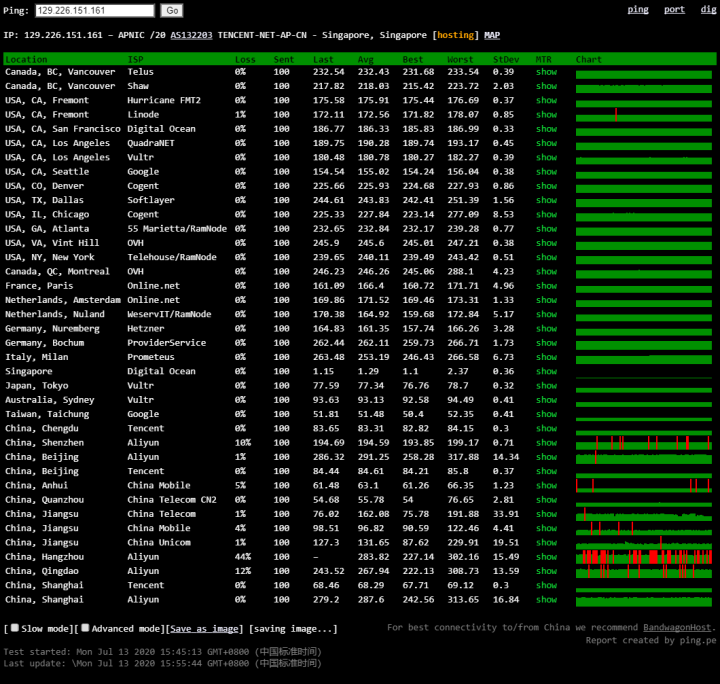Screen dimensions: 720x684
Task: Open the port tab link
Action: [x=674, y=10]
